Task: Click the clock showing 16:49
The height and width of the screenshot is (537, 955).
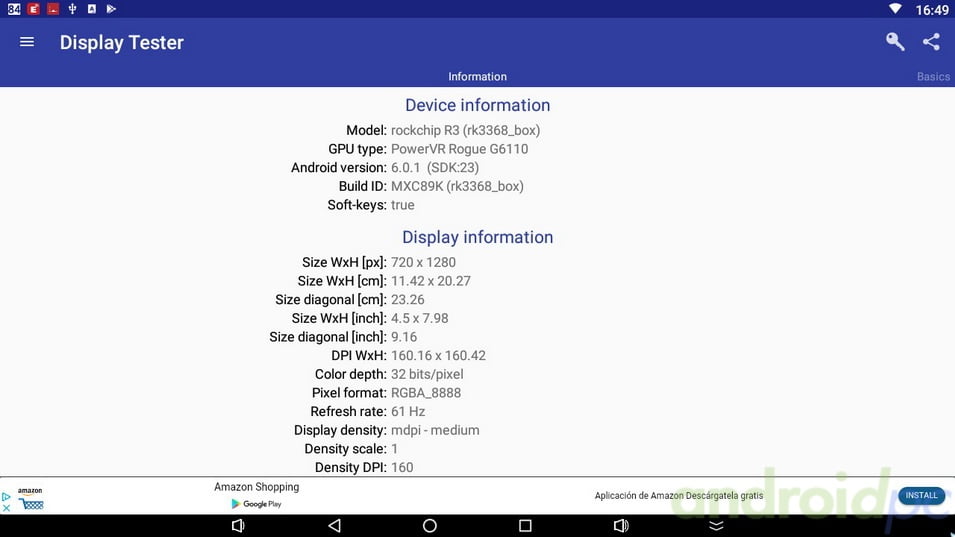Action: tap(931, 10)
